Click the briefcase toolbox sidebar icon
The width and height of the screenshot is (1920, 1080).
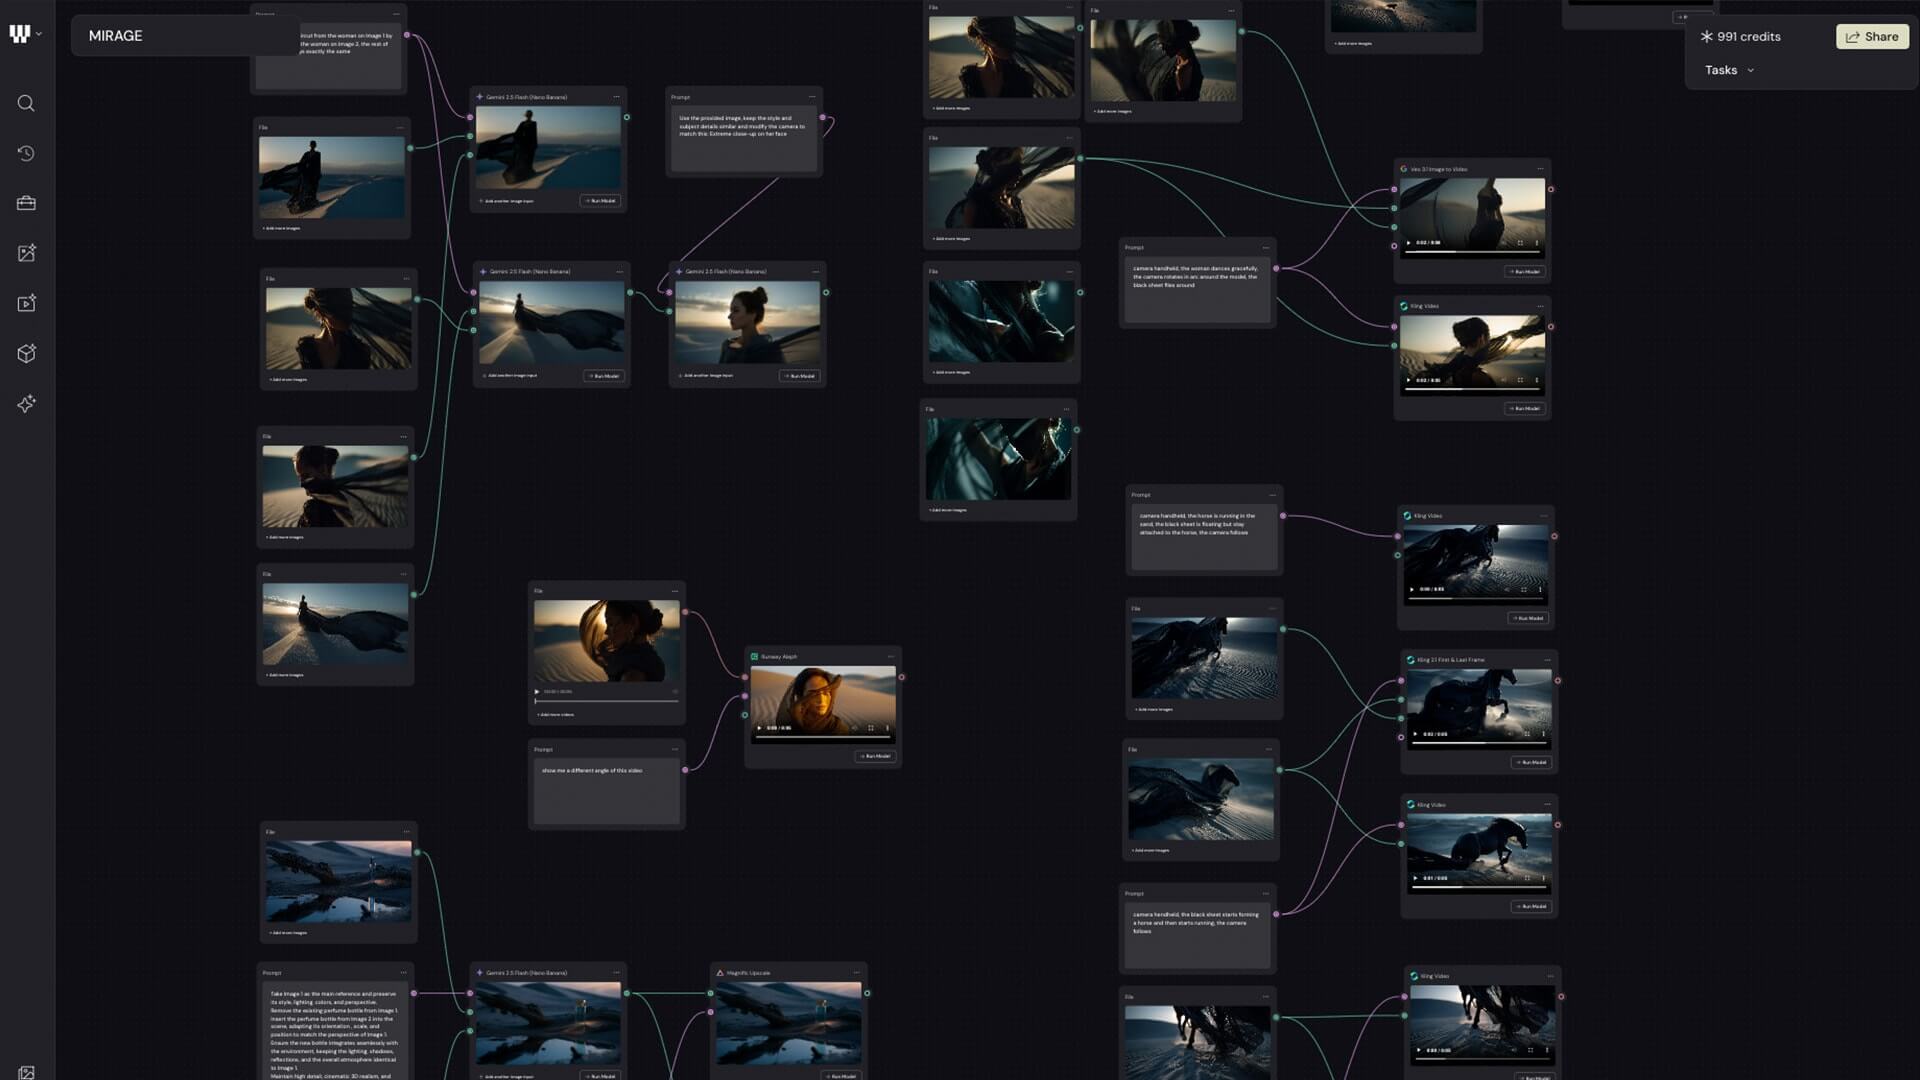click(x=26, y=203)
